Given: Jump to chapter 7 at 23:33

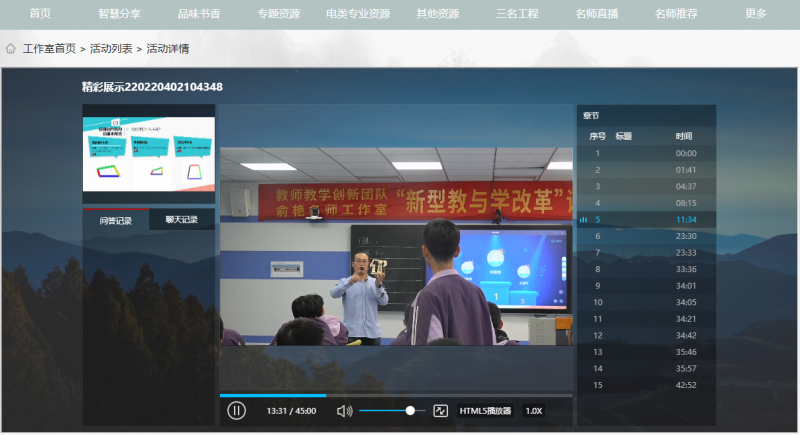Looking at the screenshot, I should click(646, 252).
